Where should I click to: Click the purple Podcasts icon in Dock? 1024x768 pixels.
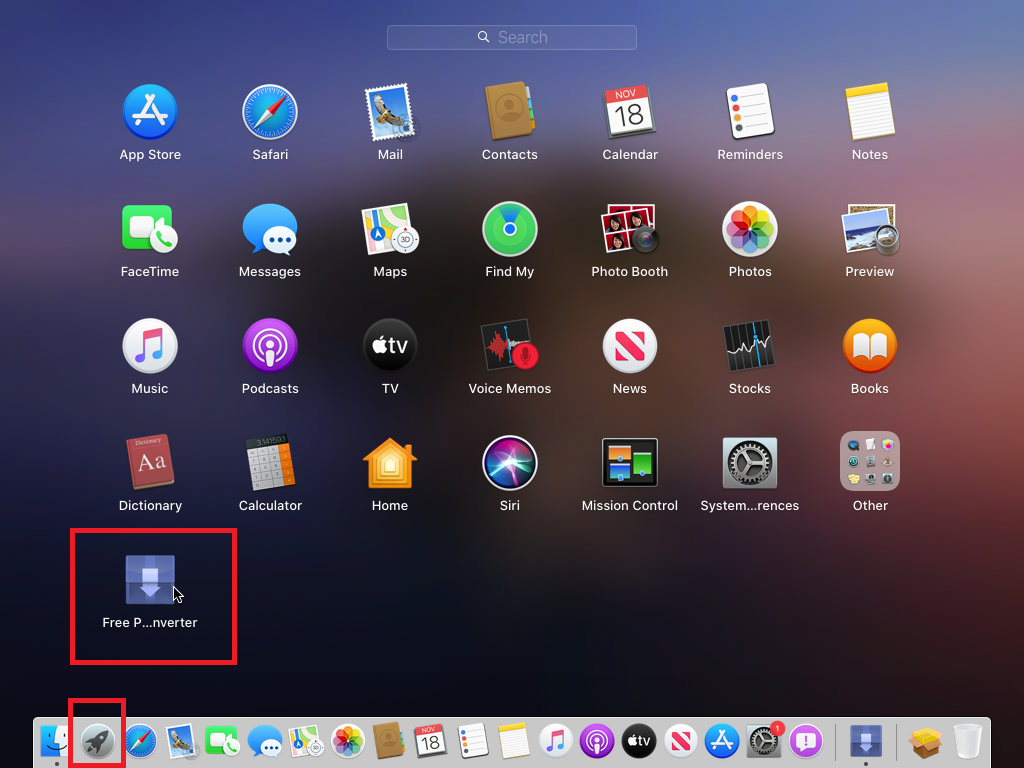[597, 742]
